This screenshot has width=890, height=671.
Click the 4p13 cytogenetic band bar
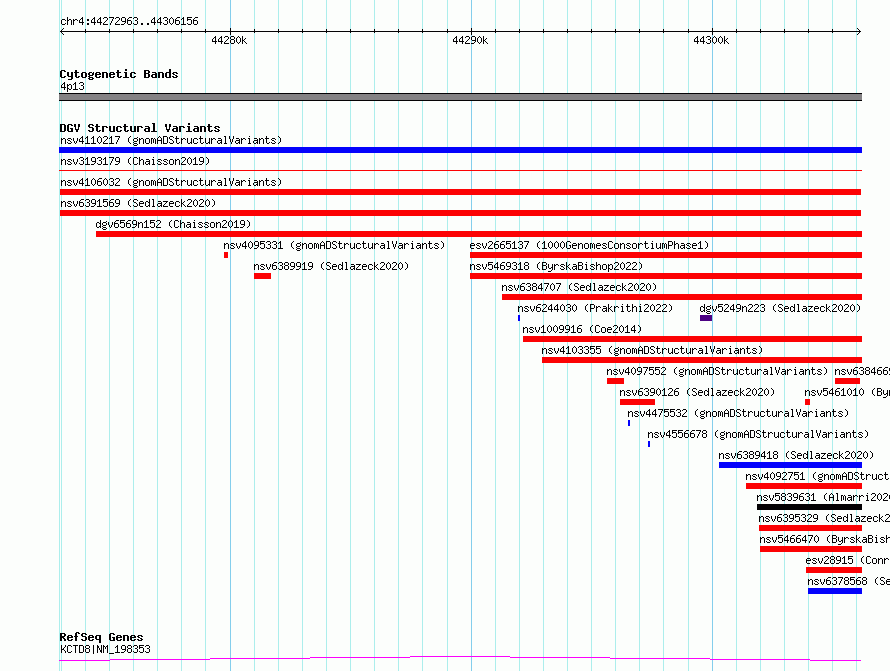(x=460, y=97)
